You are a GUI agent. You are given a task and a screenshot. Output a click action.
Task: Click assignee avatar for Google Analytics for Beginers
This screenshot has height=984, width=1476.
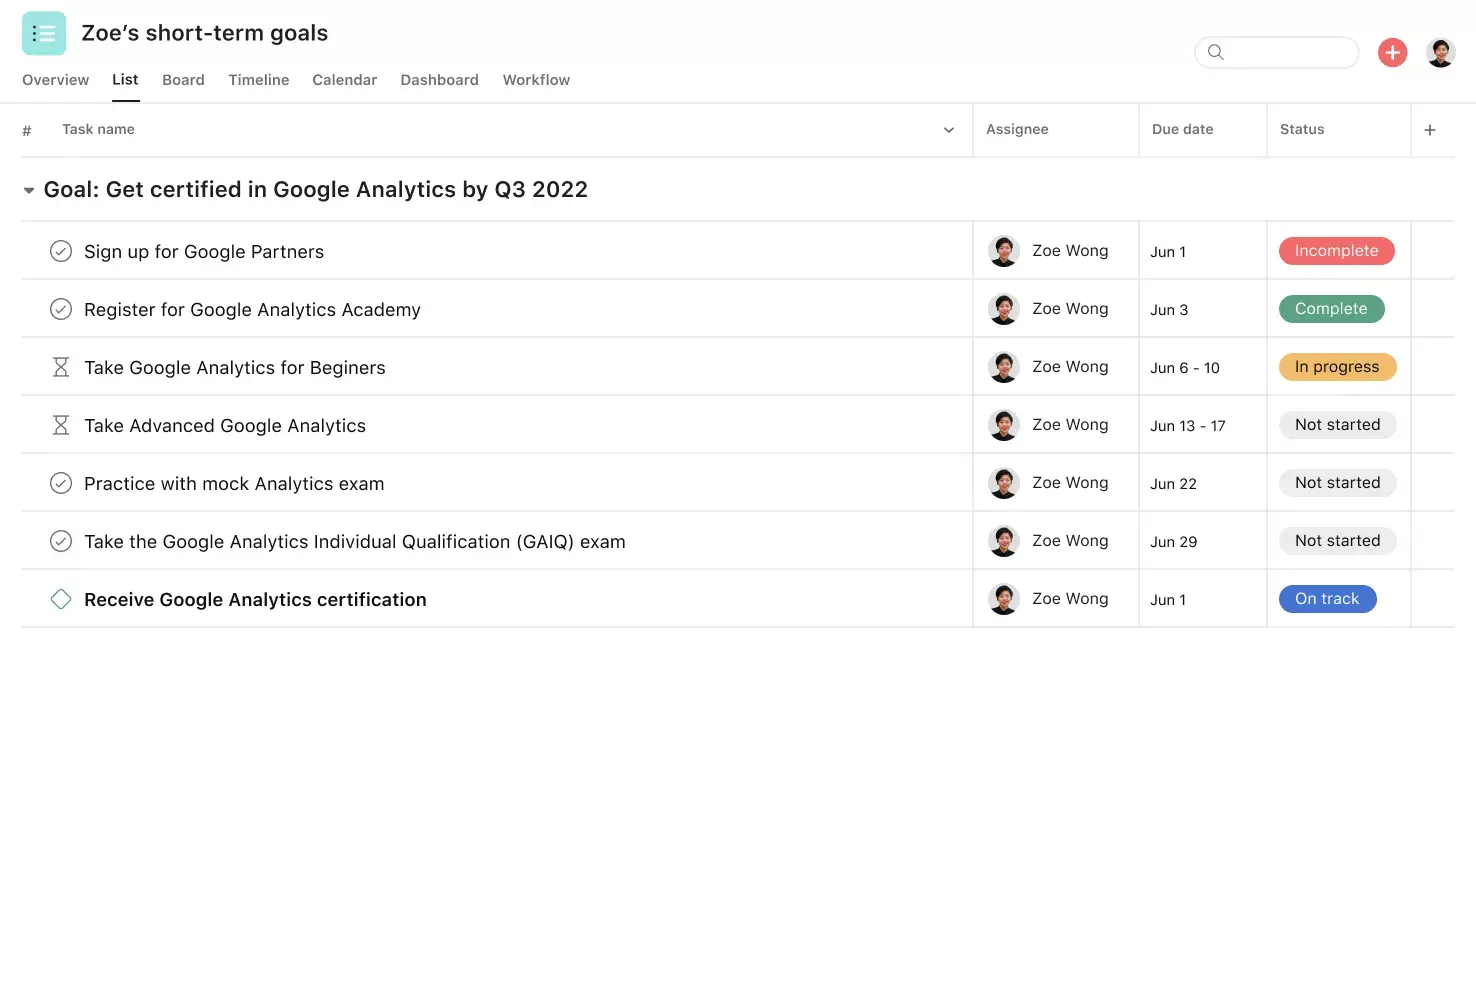[x=1004, y=367]
